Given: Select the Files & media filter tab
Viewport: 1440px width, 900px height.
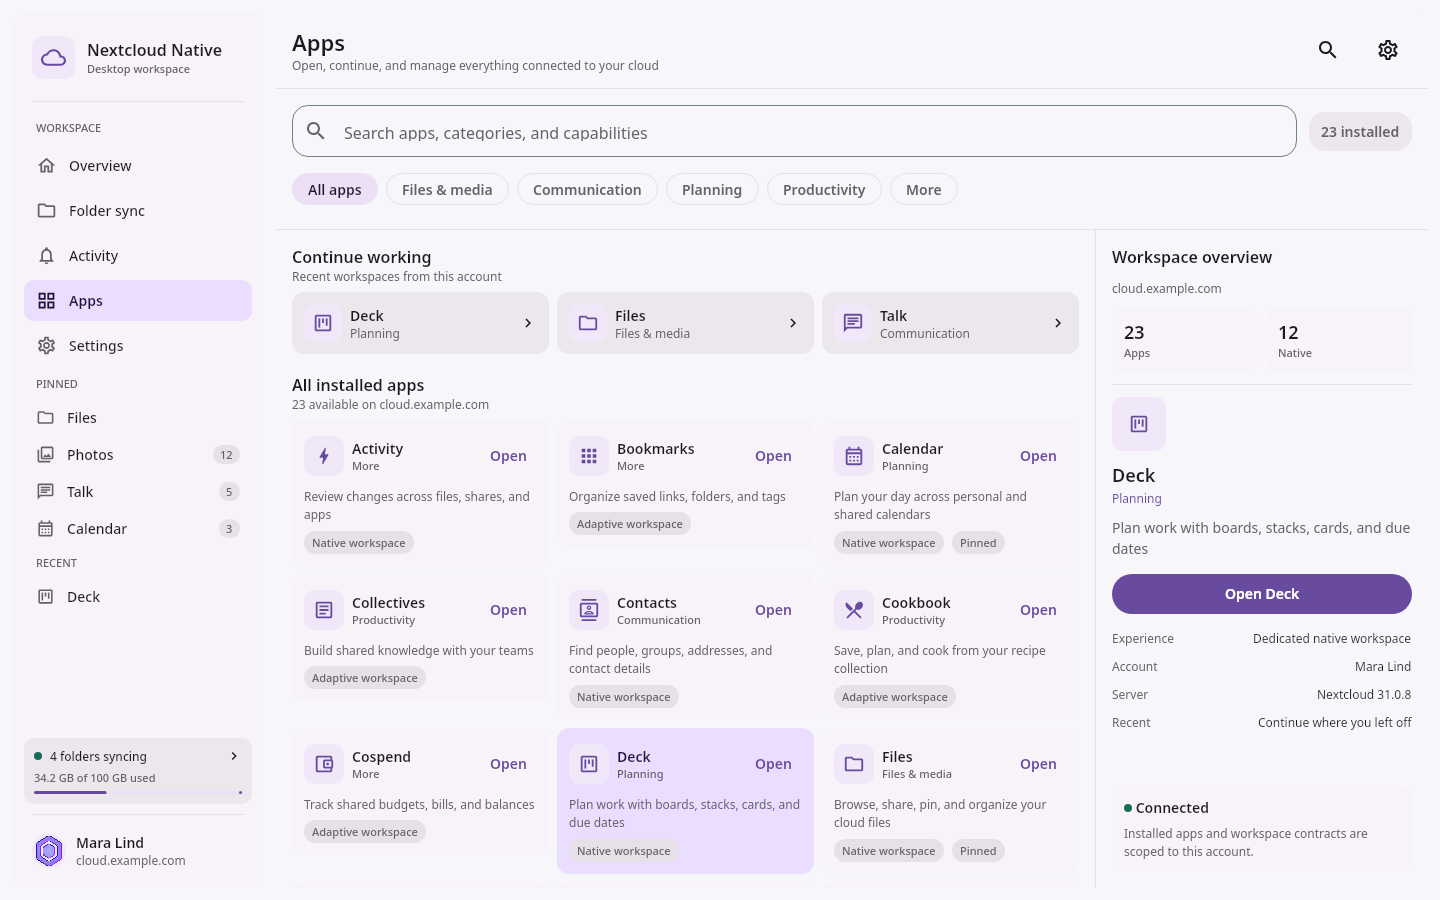Looking at the screenshot, I should (447, 190).
